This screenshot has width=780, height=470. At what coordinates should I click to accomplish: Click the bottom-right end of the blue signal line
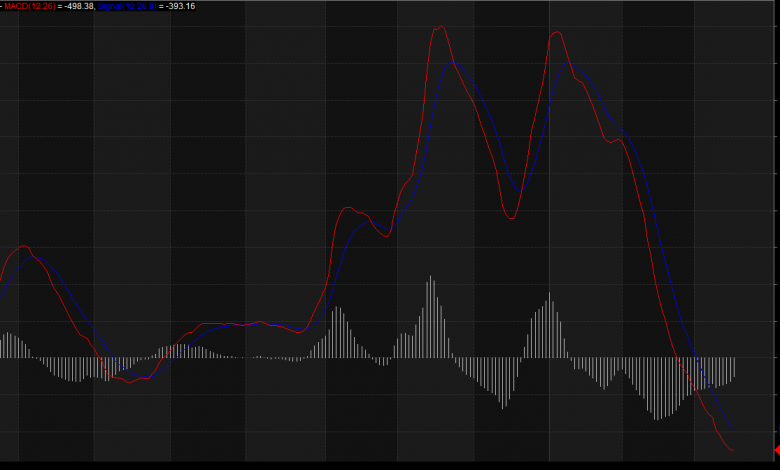[x=733, y=428]
